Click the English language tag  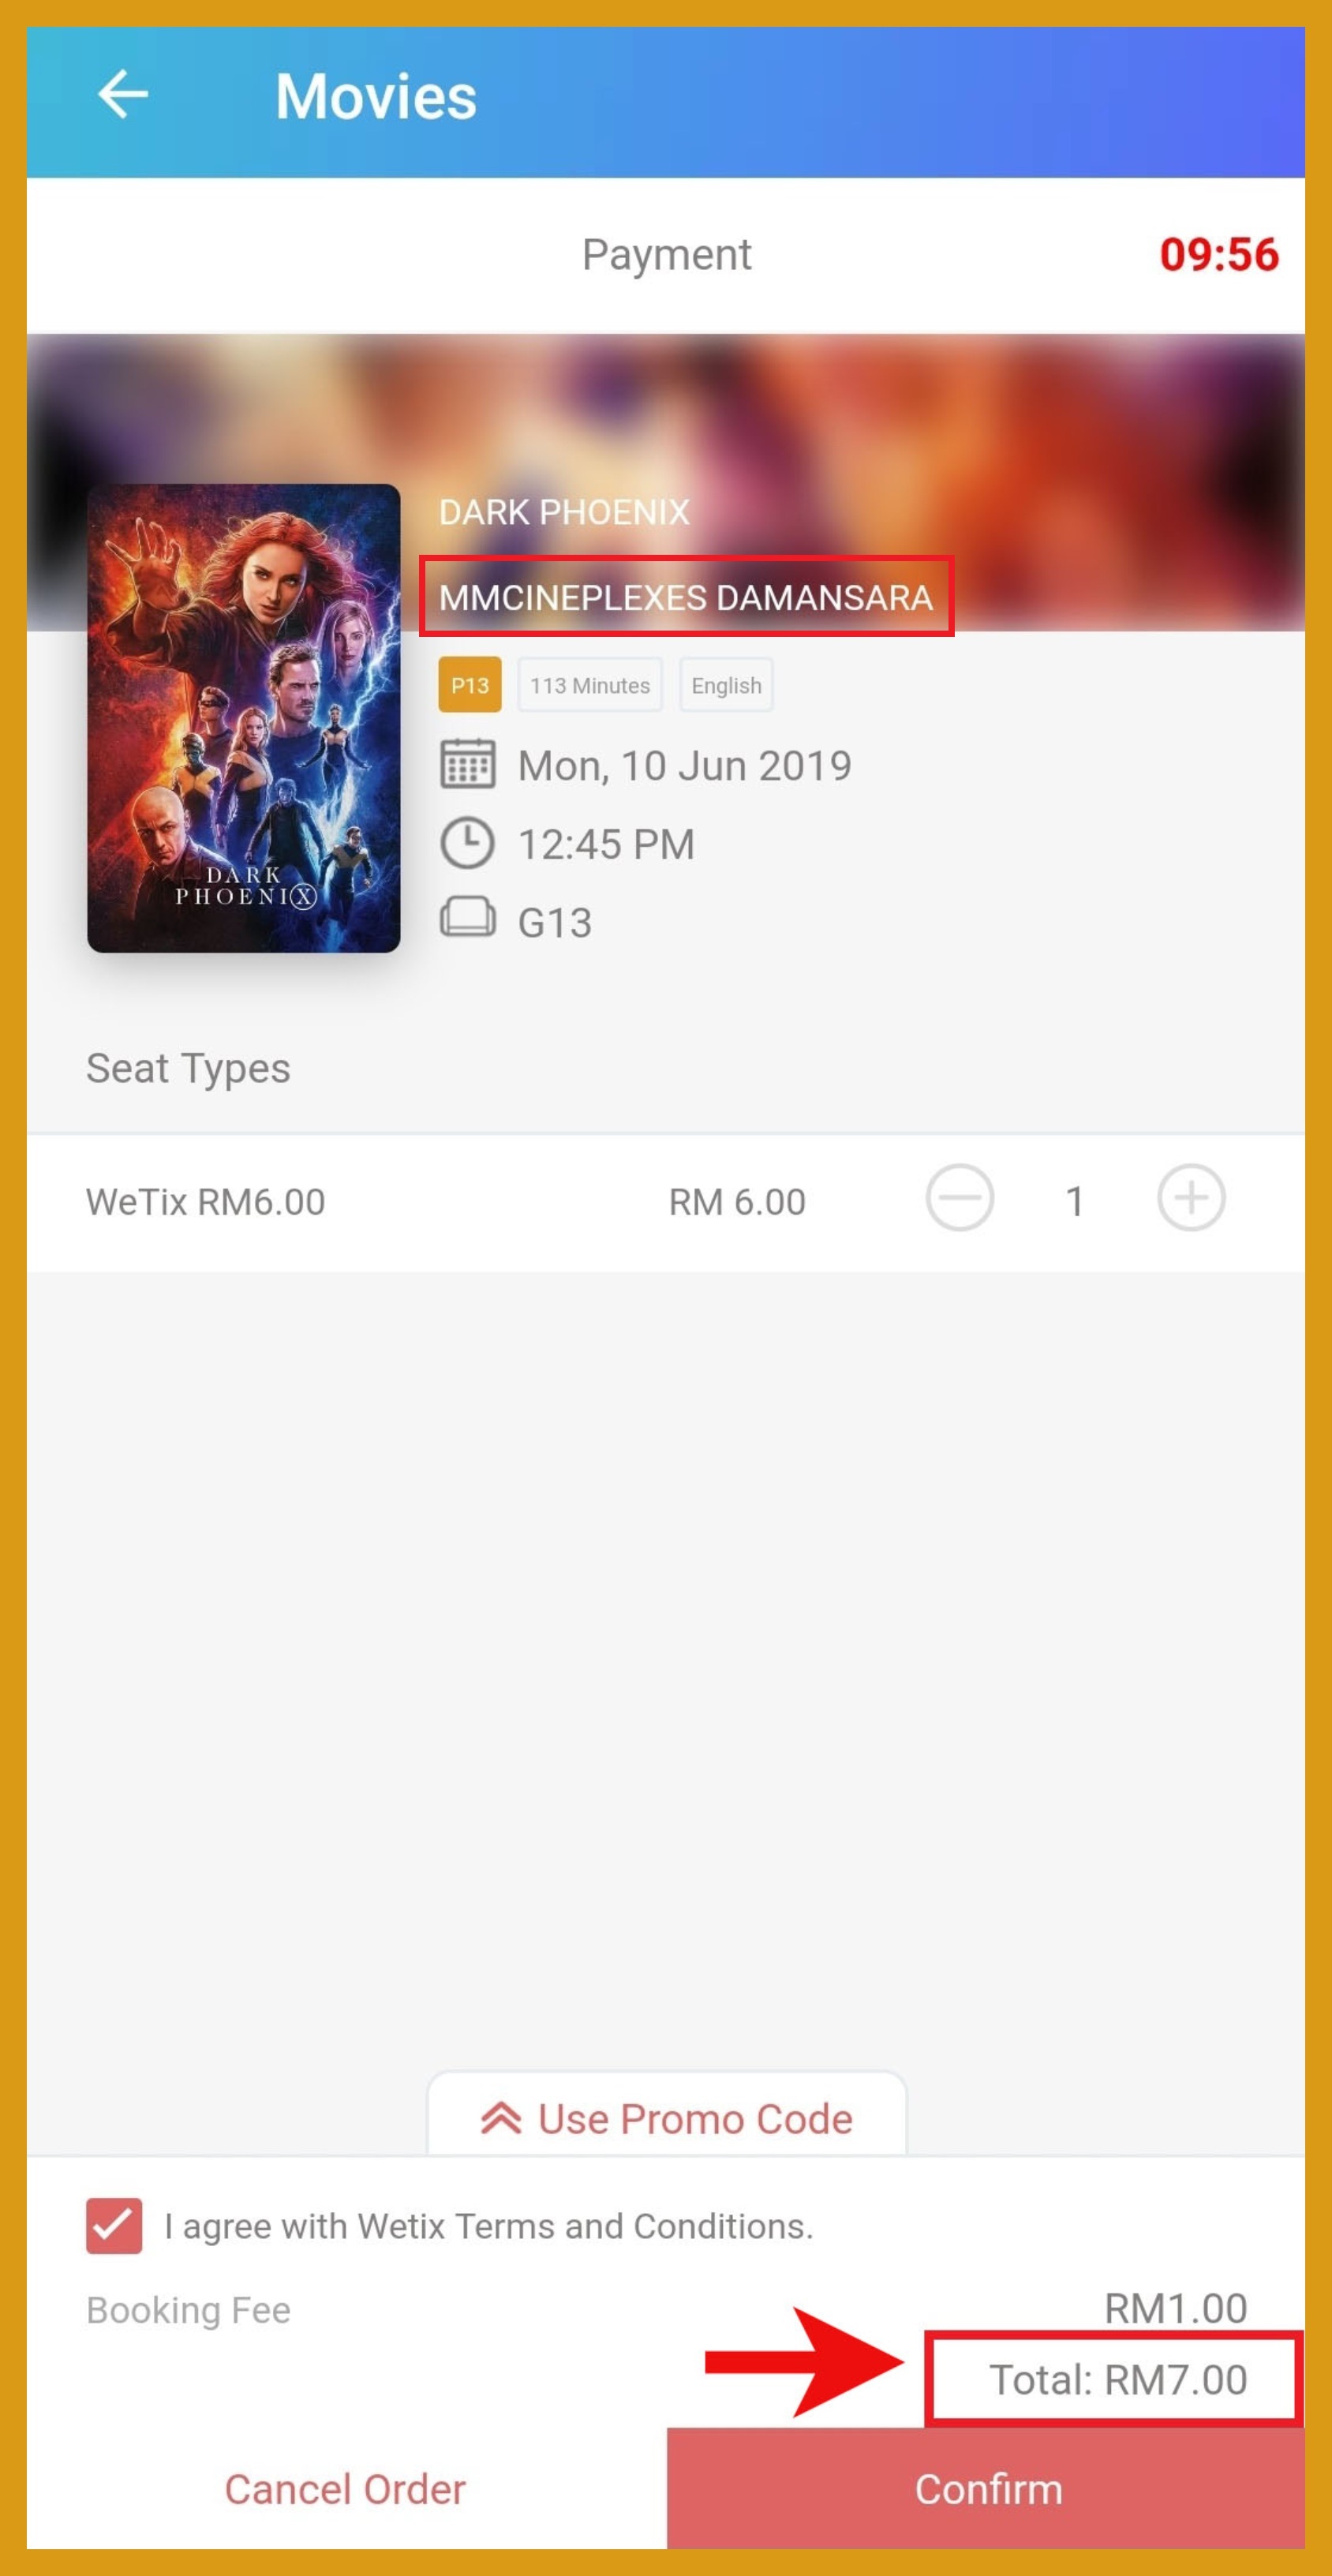point(726,685)
